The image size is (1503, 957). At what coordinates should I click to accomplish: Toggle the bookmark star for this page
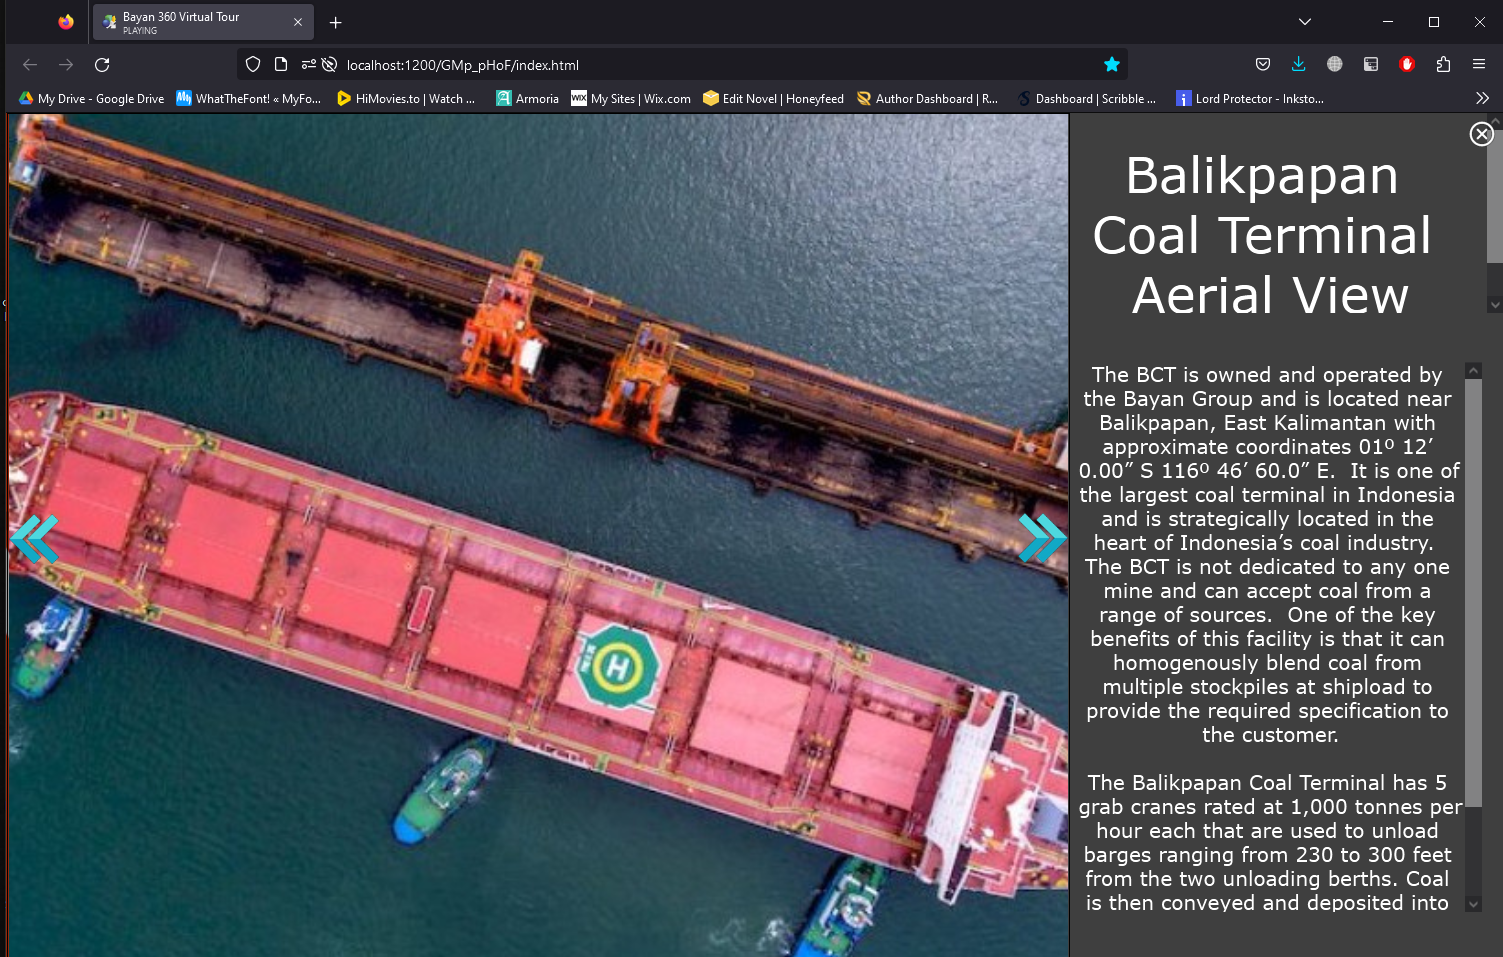point(1111,65)
